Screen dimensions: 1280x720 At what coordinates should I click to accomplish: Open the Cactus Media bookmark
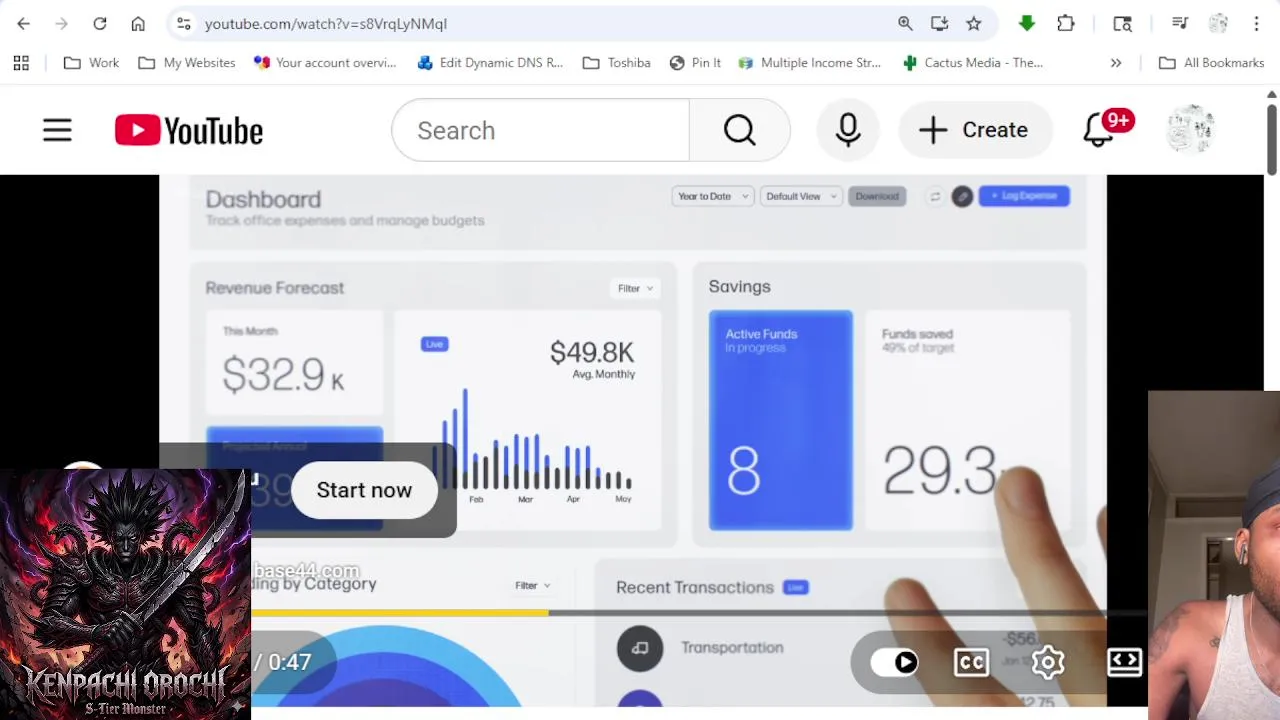973,62
